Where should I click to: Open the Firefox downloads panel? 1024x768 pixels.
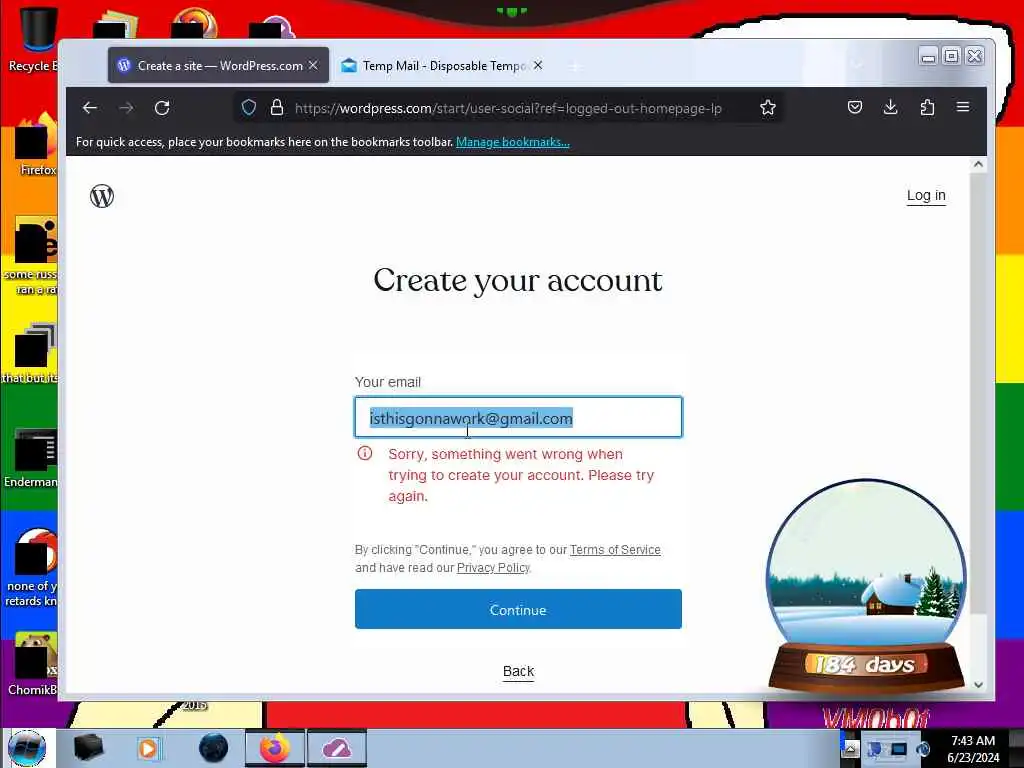(890, 108)
